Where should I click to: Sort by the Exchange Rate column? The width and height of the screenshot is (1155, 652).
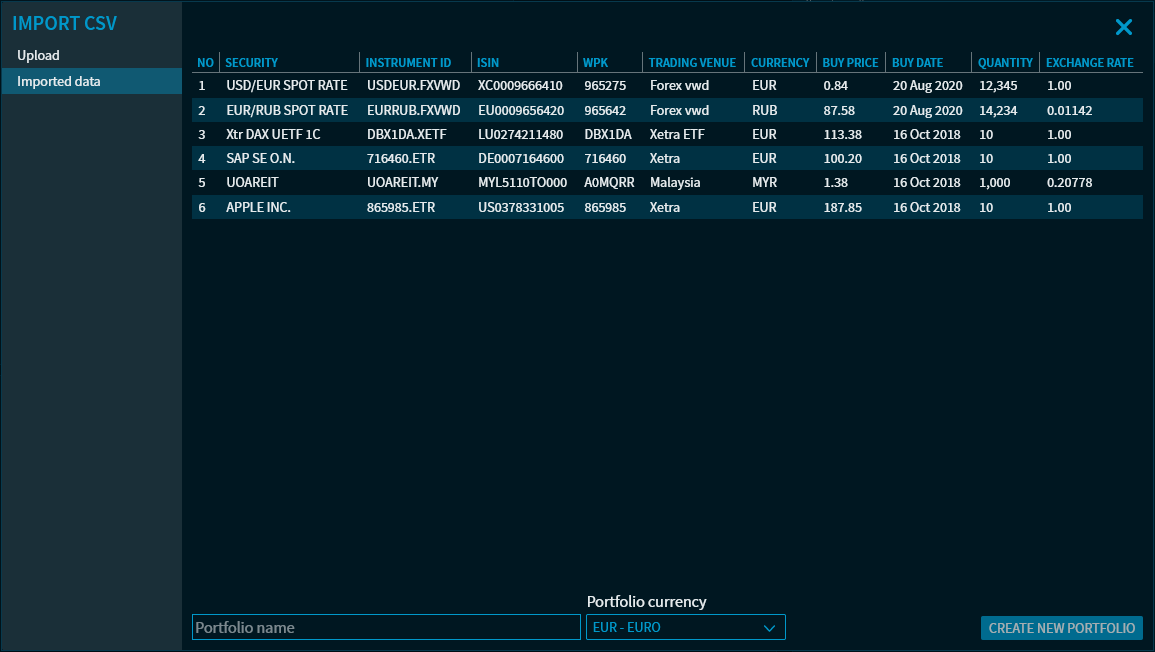(1089, 62)
